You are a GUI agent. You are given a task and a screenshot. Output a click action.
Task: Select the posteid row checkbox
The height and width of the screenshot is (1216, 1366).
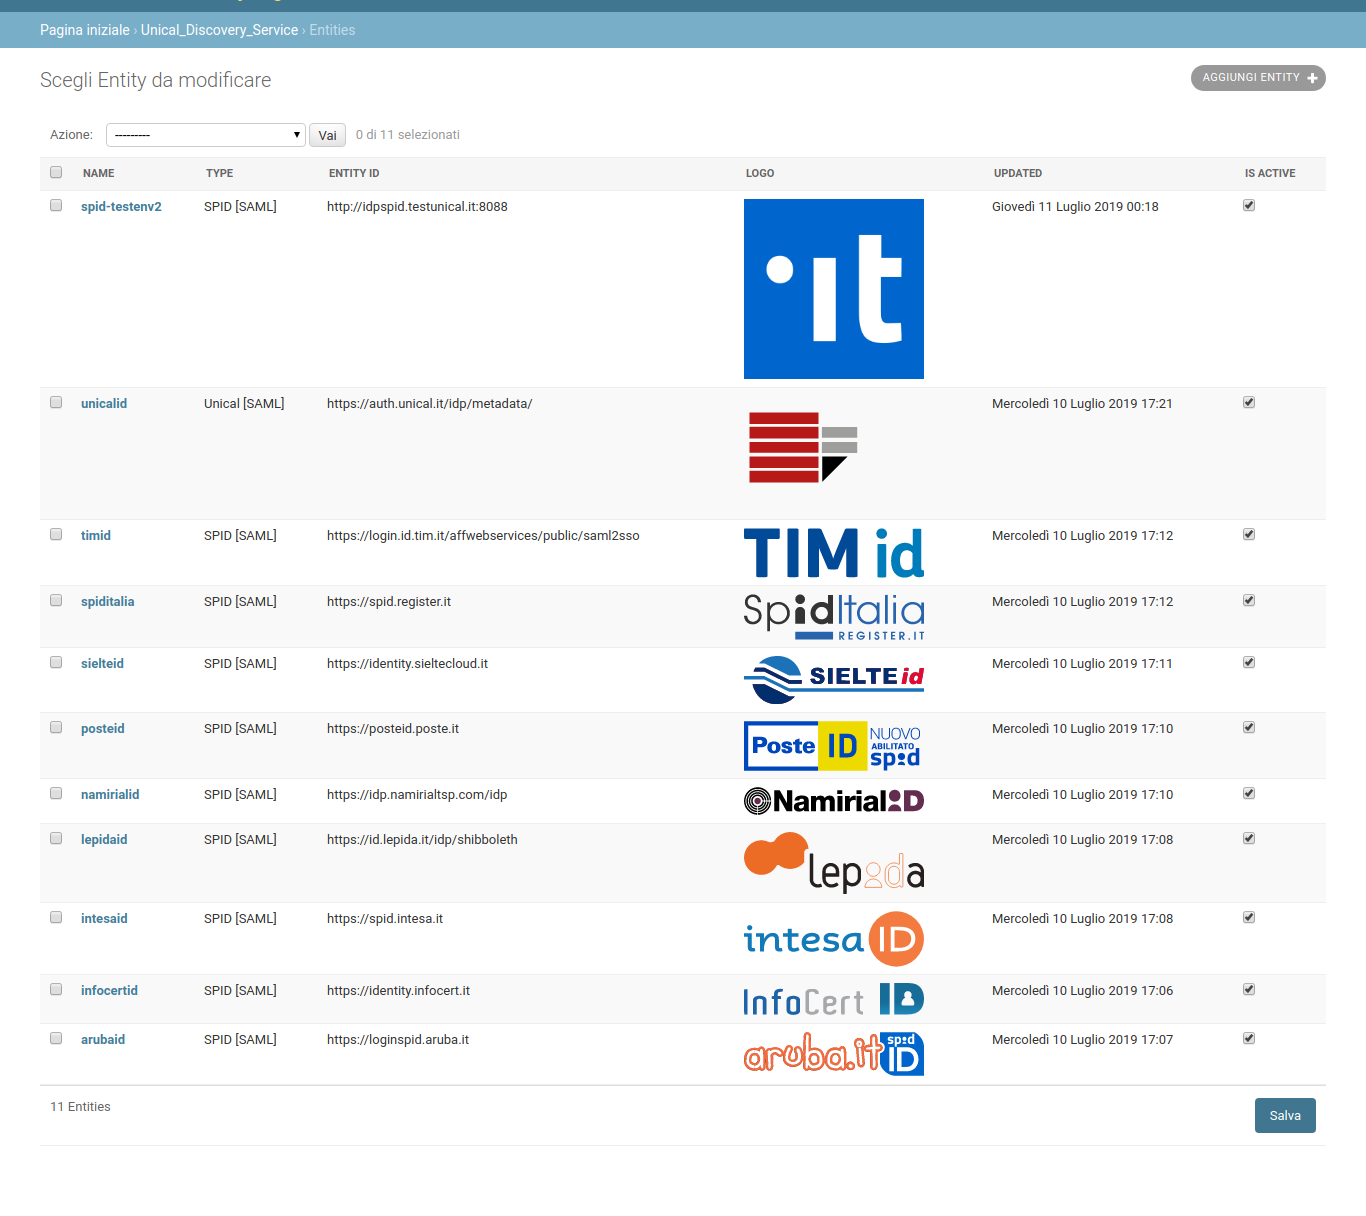(56, 727)
